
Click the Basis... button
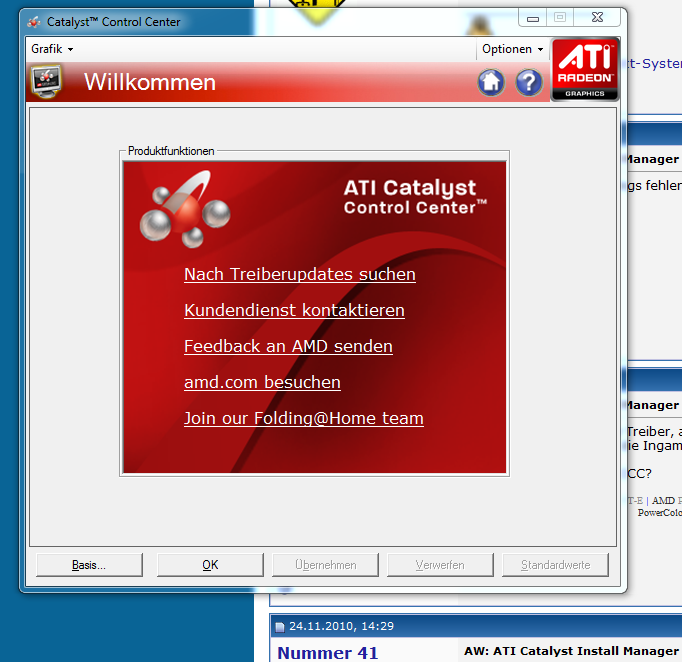coord(89,565)
